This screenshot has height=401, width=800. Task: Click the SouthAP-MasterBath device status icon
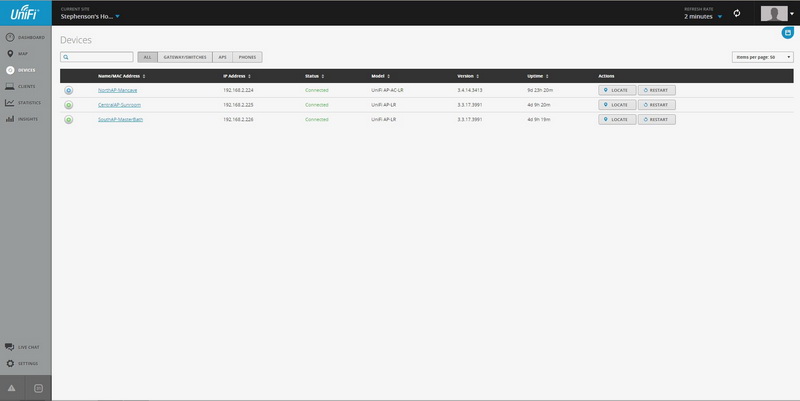(x=68, y=119)
